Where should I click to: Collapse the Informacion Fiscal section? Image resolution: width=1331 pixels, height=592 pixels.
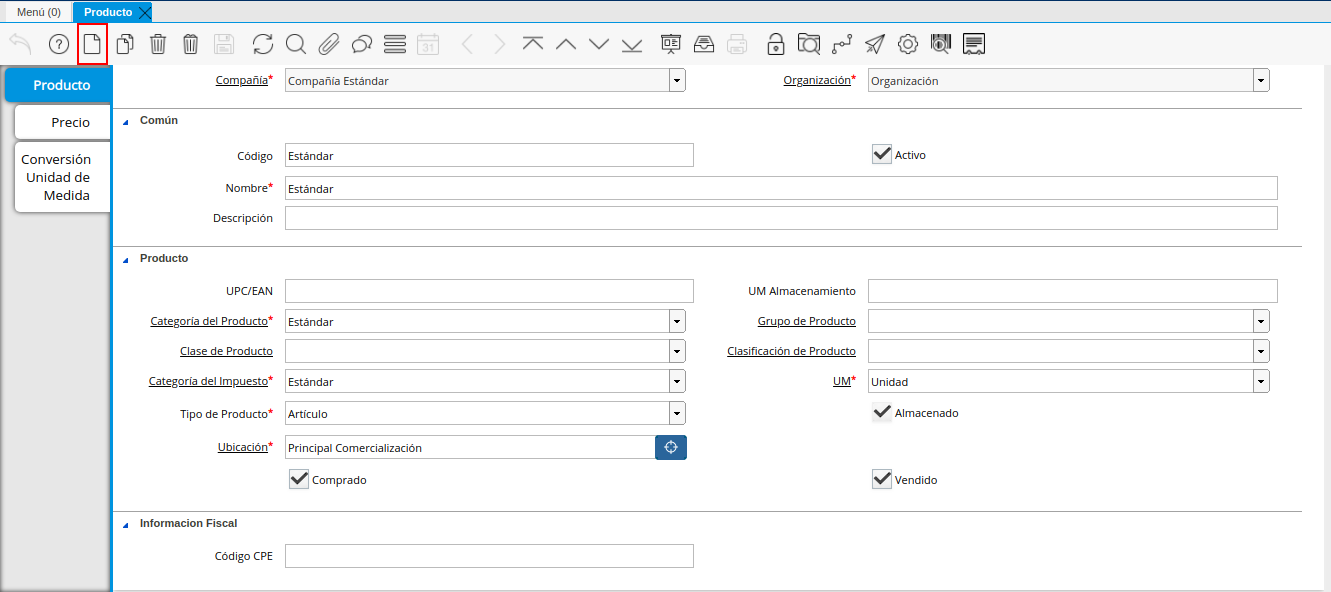(126, 524)
